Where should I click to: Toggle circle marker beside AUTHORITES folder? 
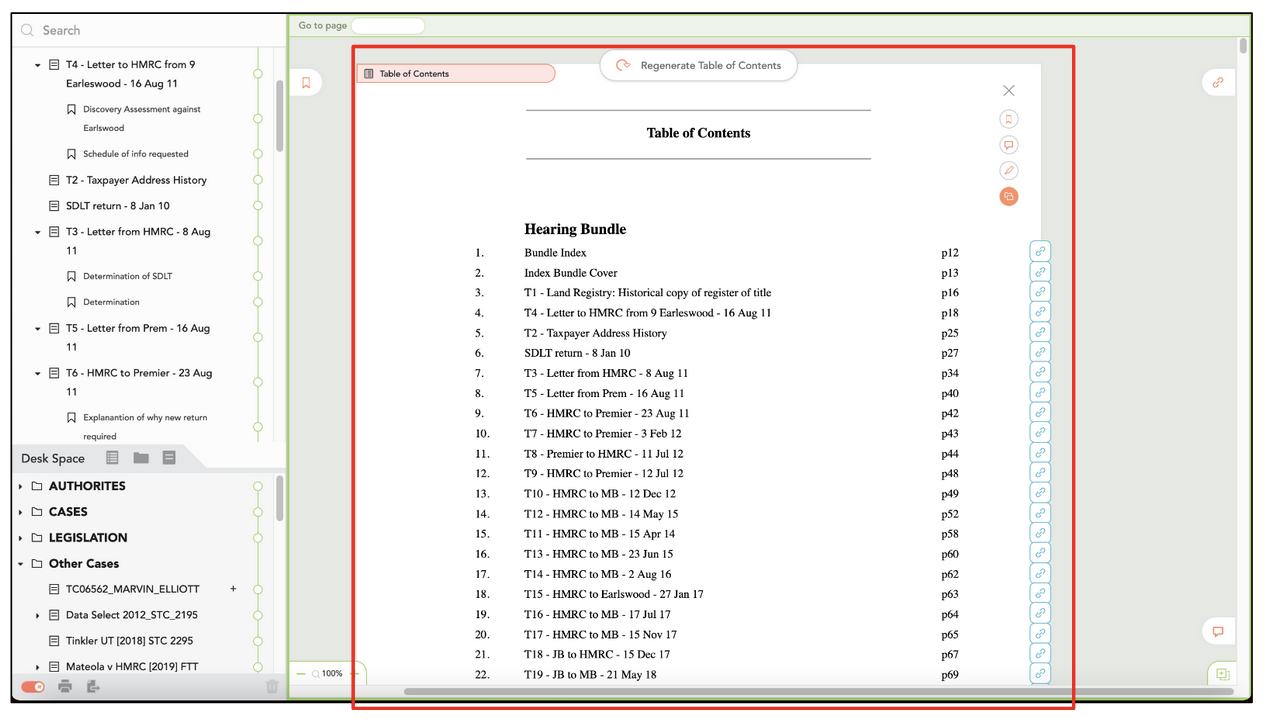coord(258,486)
